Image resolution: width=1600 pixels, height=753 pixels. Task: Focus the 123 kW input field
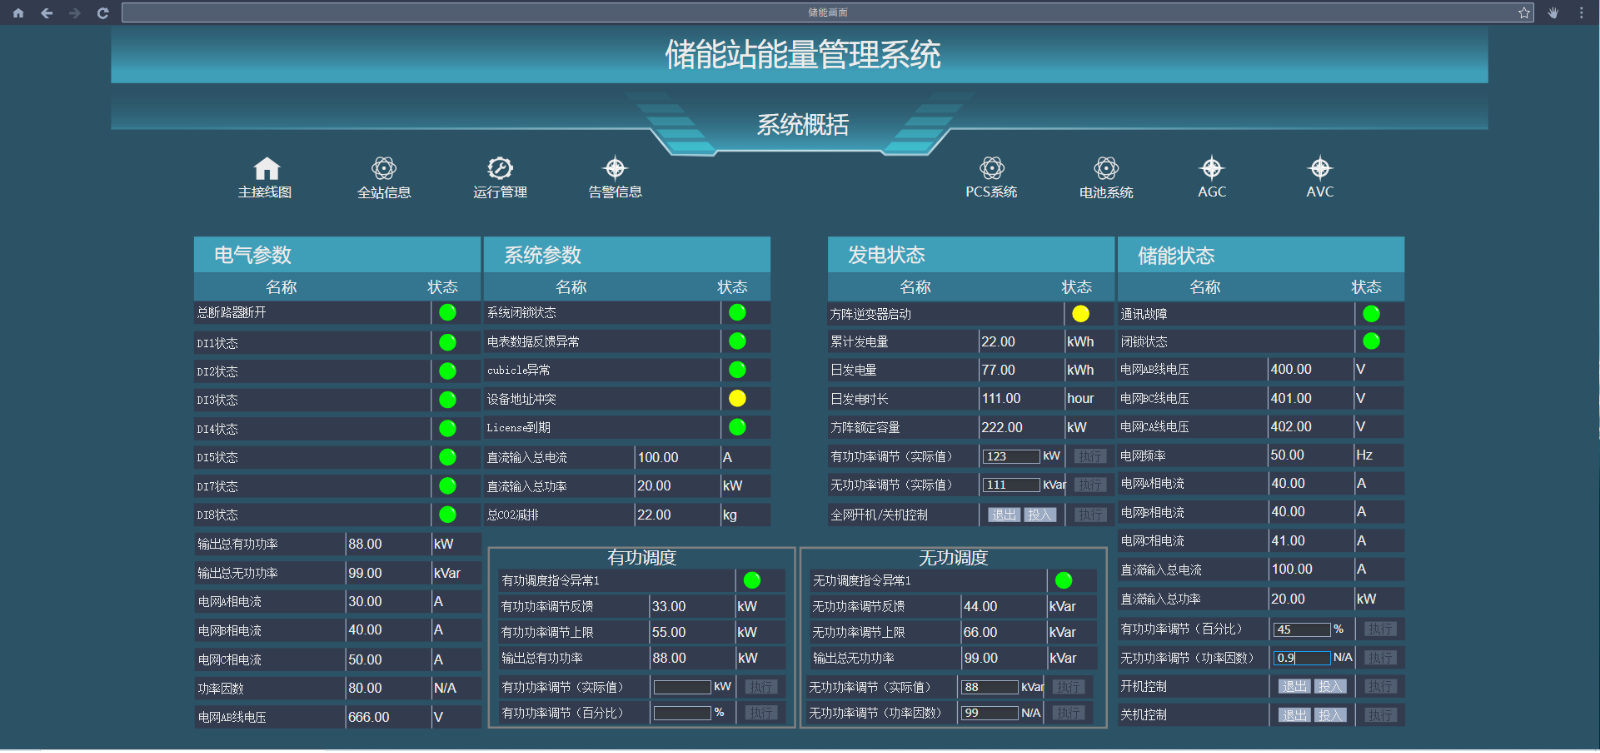(1011, 456)
